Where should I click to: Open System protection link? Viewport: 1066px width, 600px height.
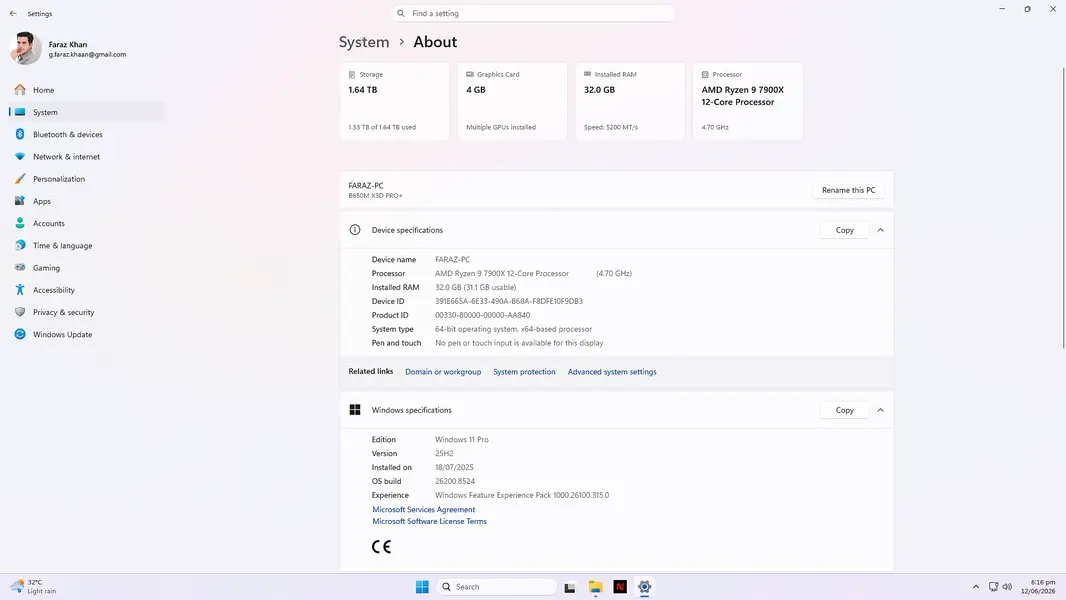point(524,372)
